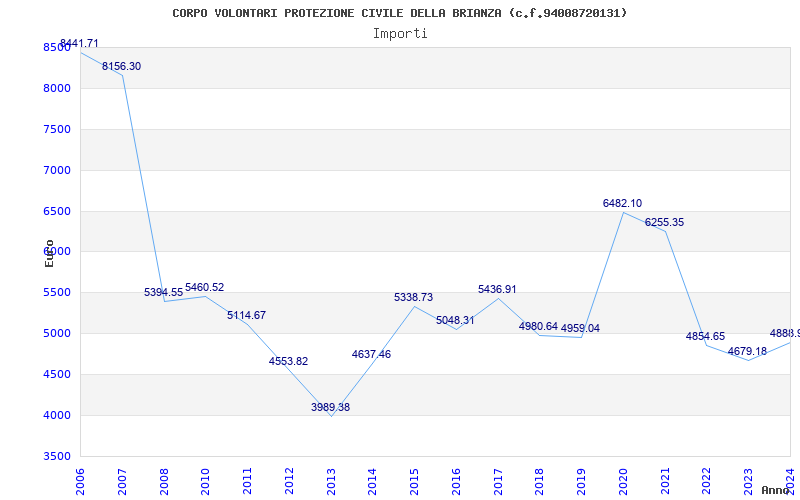Click the 2019 x-axis year label
Image resolution: width=800 pixels, height=500 pixels.
581,482
